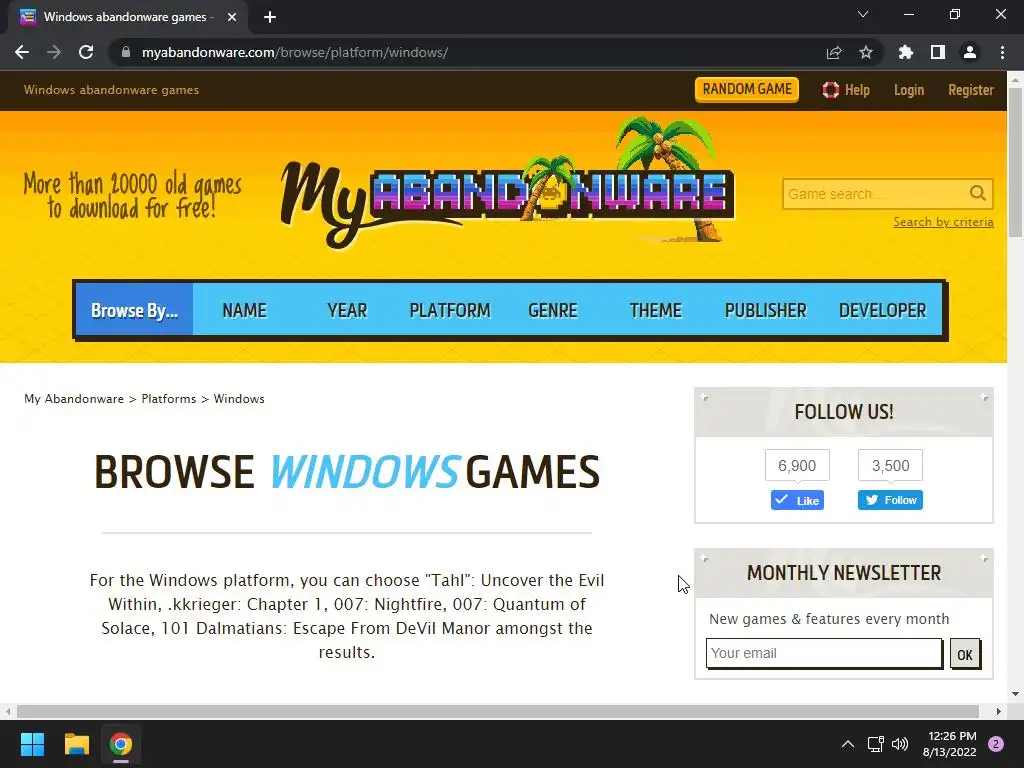Click Platforms breadcrumb link
The height and width of the screenshot is (768, 1024).
(x=168, y=399)
